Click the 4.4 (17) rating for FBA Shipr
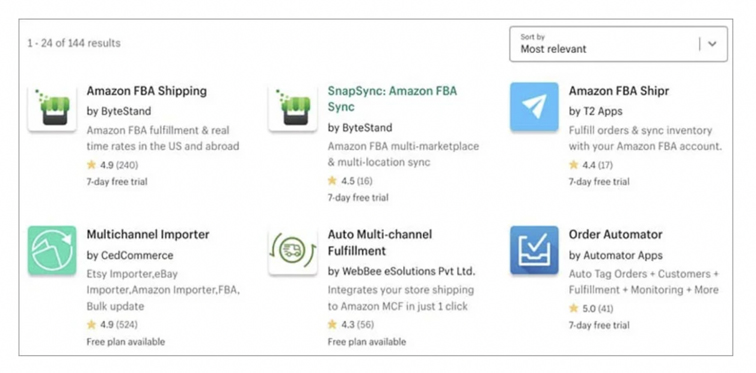This screenshot has width=756, height=373. click(591, 165)
